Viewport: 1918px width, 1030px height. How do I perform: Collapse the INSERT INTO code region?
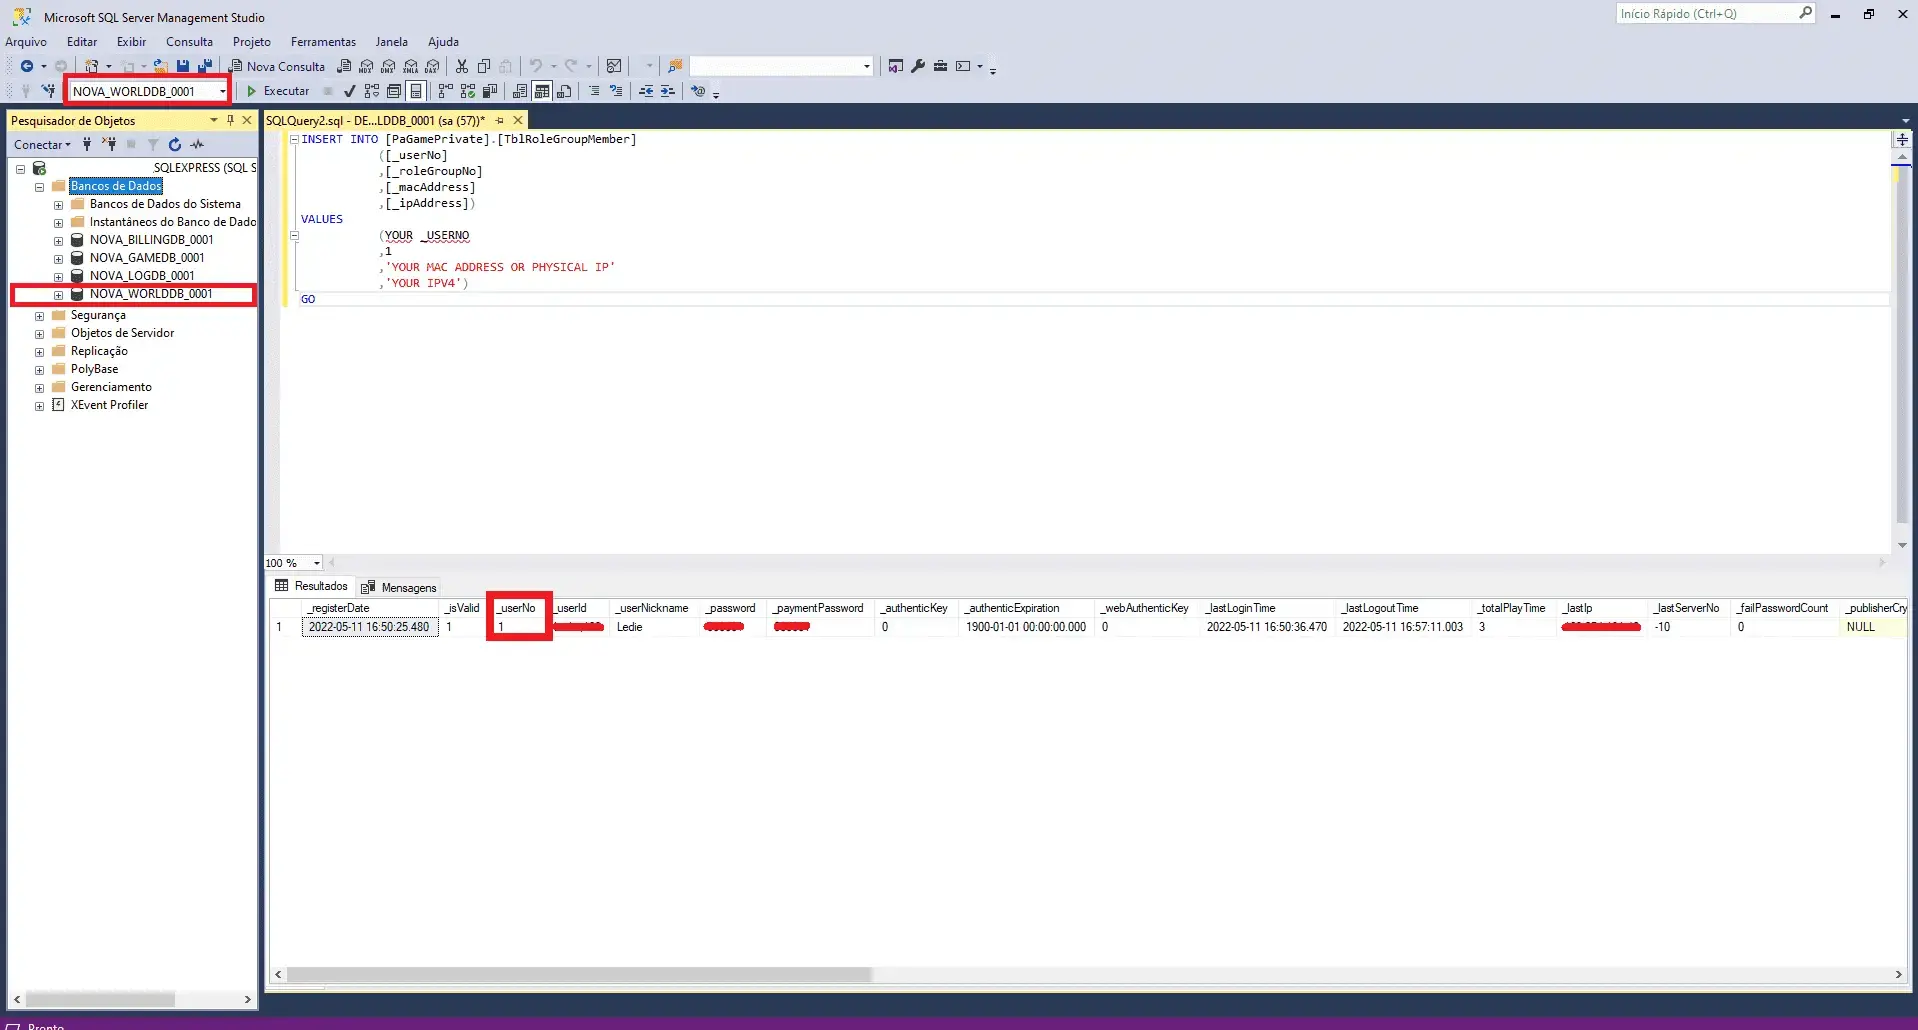(x=294, y=139)
